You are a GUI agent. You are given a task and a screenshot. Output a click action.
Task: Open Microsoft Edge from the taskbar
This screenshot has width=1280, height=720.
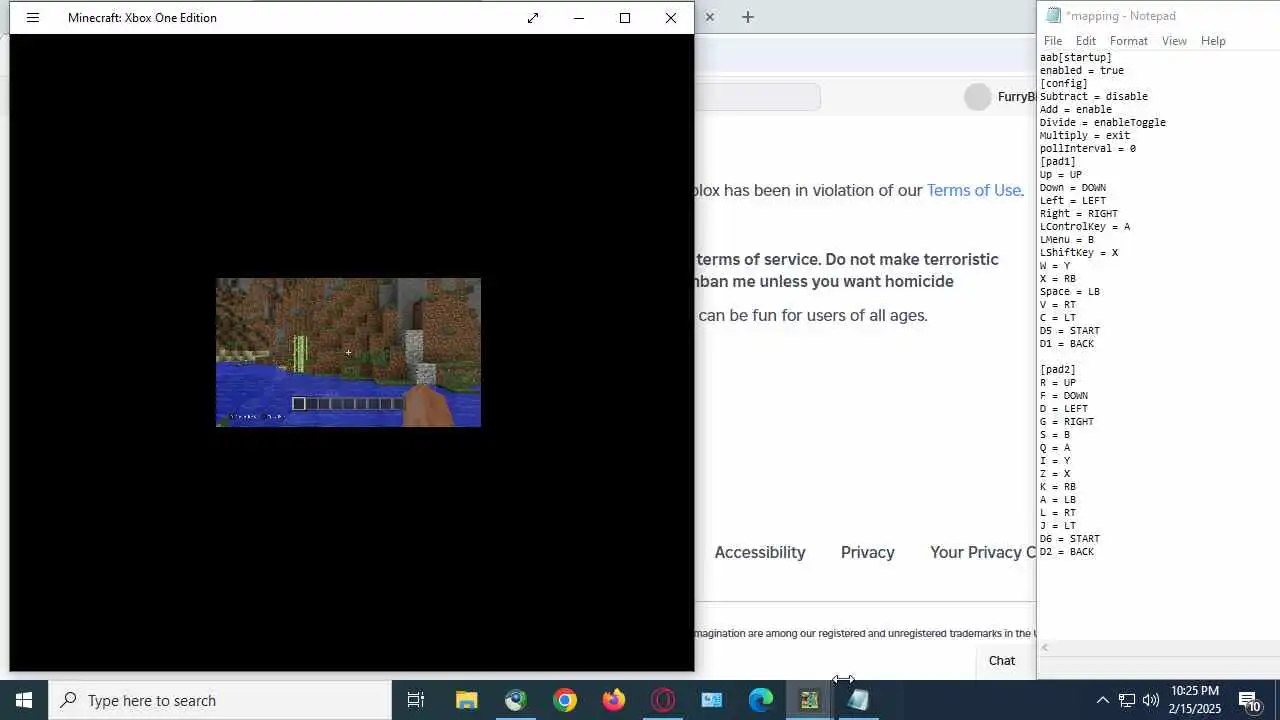pyautogui.click(x=761, y=700)
